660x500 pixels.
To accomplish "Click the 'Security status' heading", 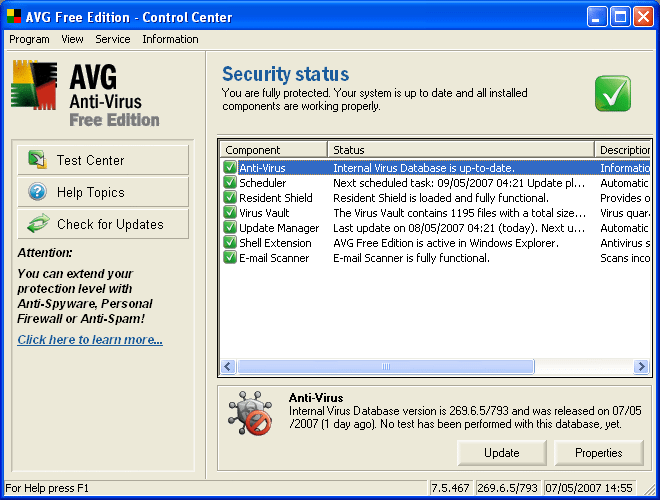I will click(x=285, y=74).
